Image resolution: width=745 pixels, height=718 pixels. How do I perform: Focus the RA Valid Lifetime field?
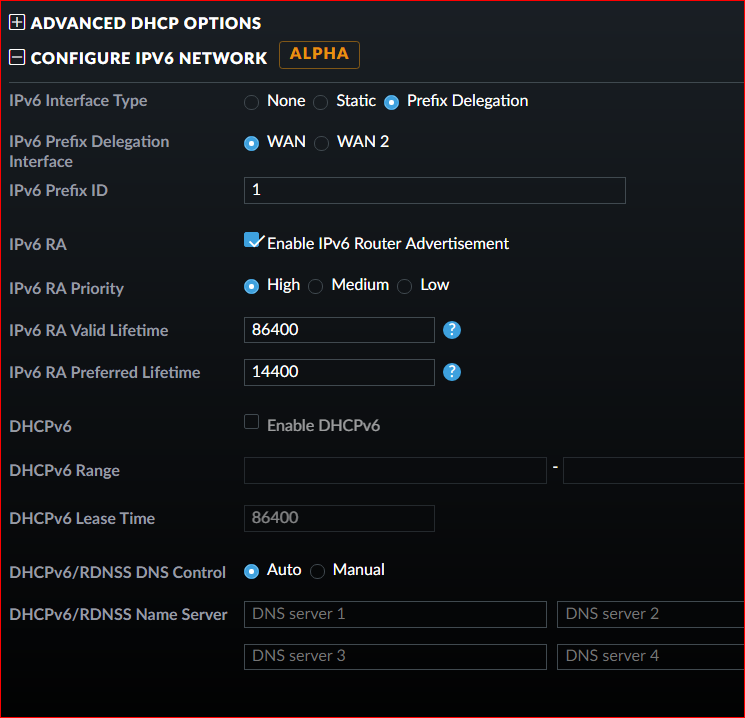[x=339, y=330]
